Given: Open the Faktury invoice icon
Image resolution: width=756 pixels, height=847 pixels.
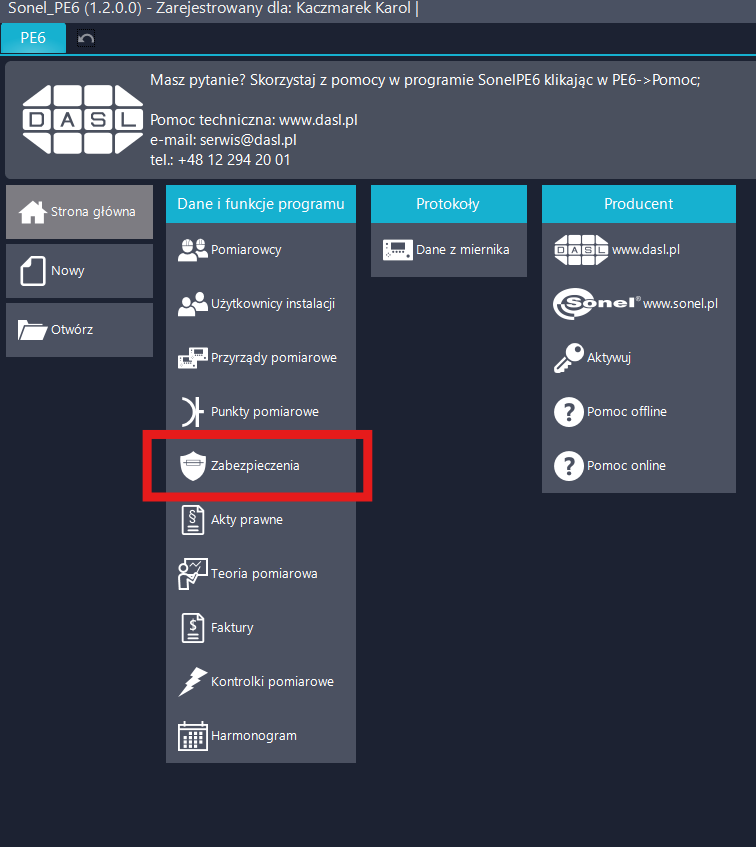Looking at the screenshot, I should 192,628.
